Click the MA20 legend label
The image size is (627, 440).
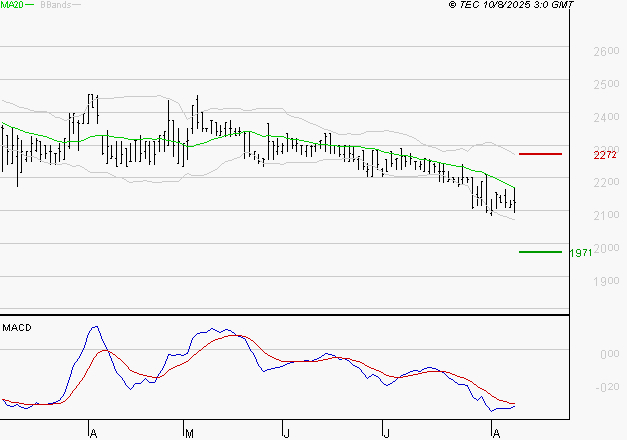(12, 5)
